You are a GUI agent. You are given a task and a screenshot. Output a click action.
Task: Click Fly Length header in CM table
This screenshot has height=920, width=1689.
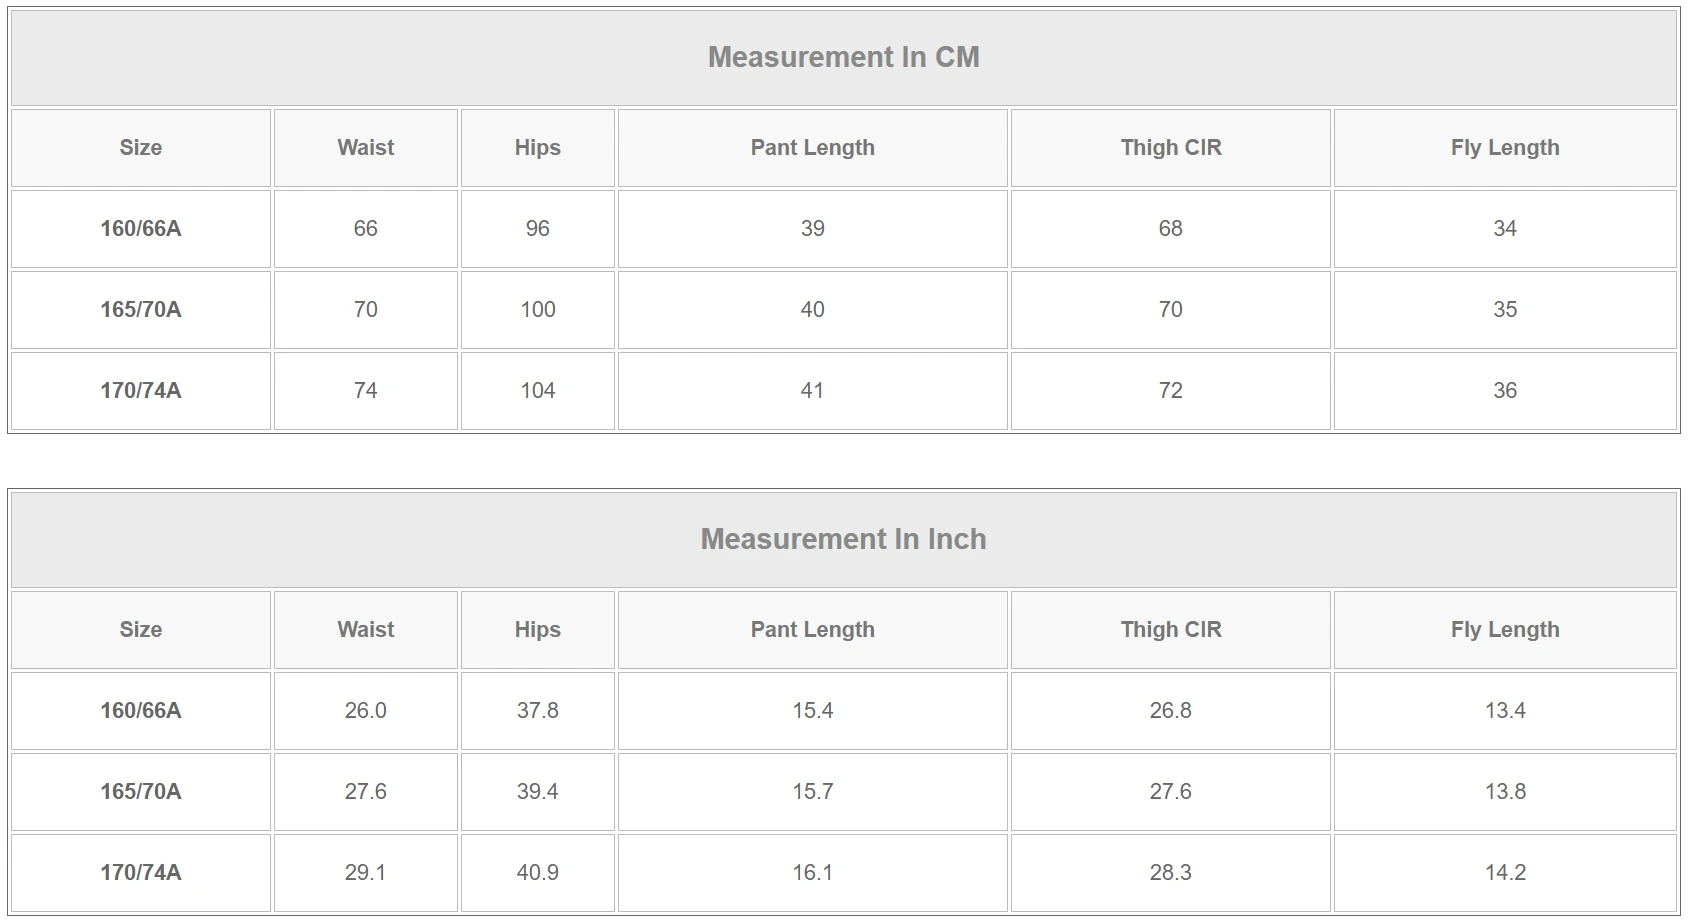[1505, 148]
